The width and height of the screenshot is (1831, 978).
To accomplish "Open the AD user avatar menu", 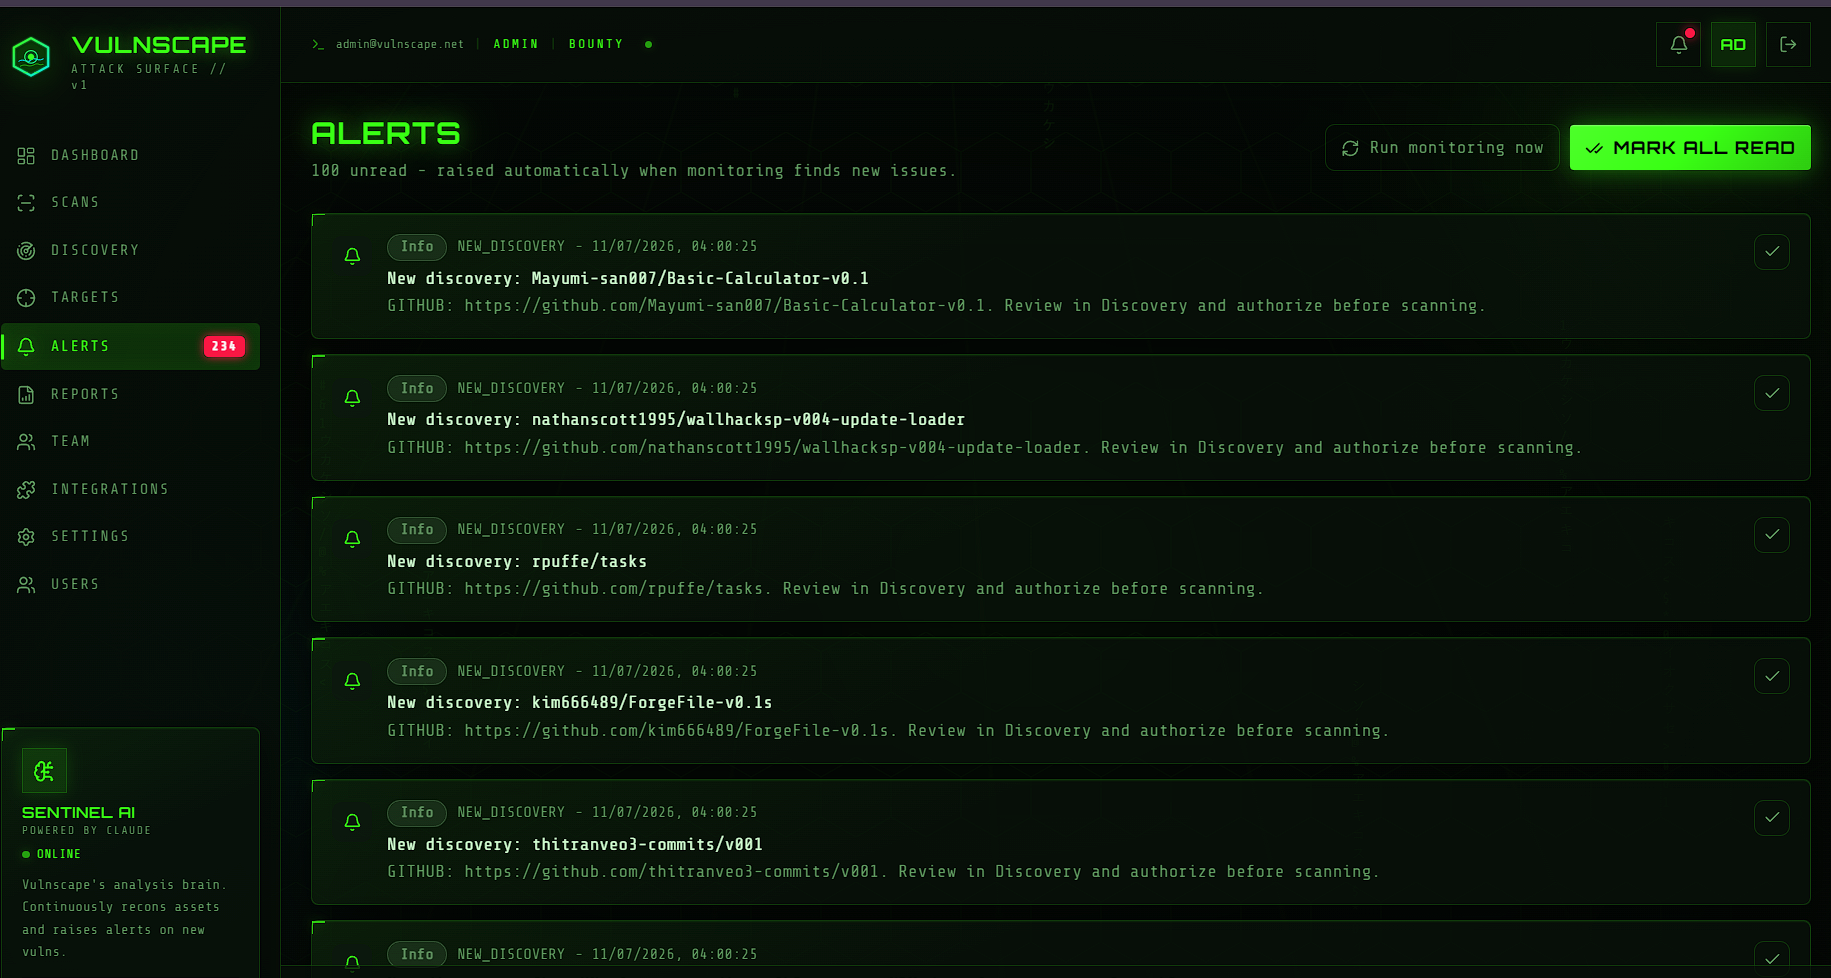I will [1733, 44].
